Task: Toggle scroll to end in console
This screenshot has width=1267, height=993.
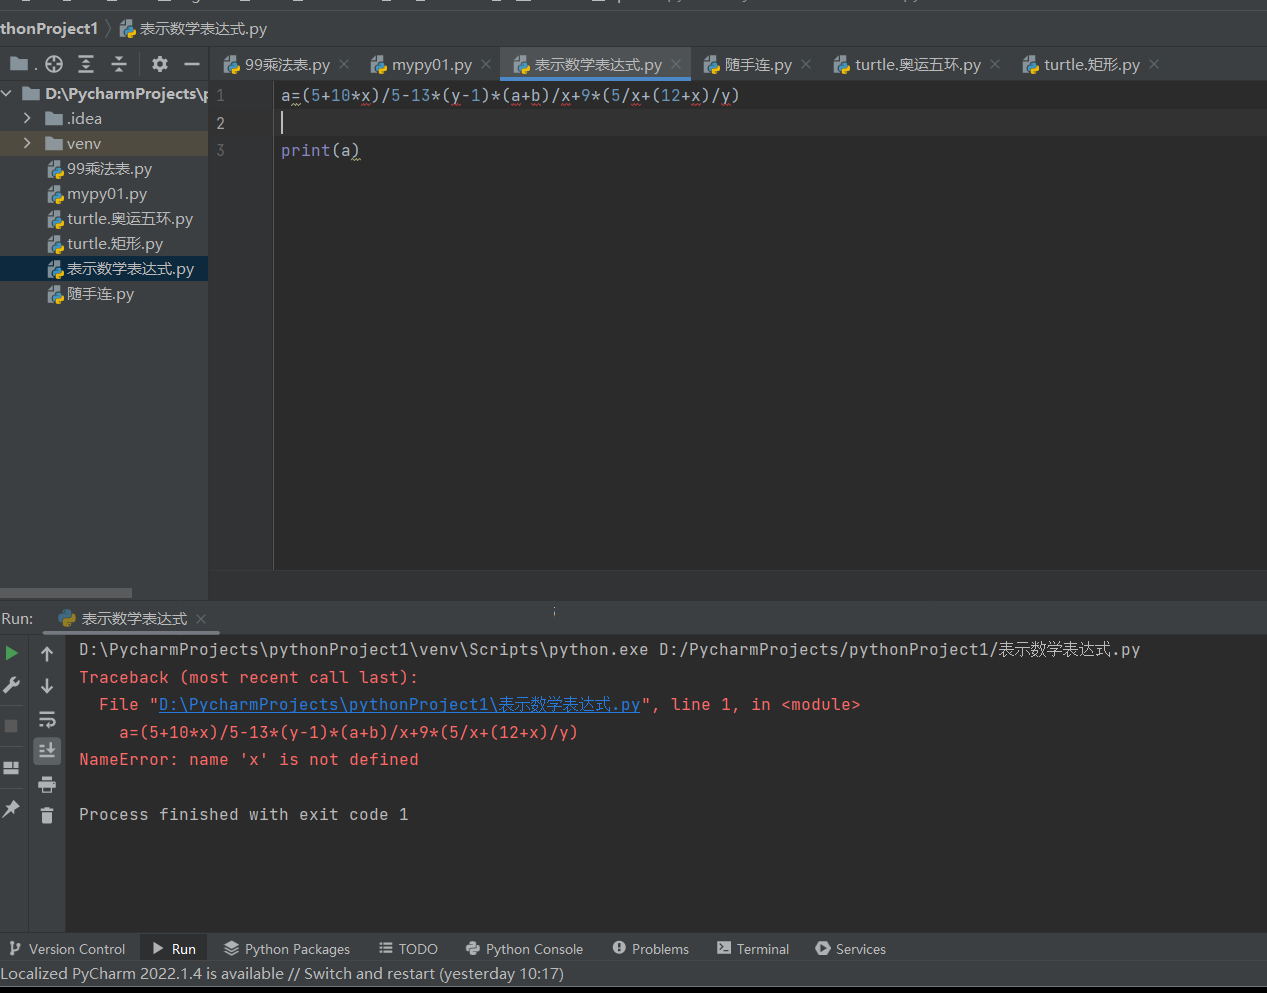Action: 47,750
